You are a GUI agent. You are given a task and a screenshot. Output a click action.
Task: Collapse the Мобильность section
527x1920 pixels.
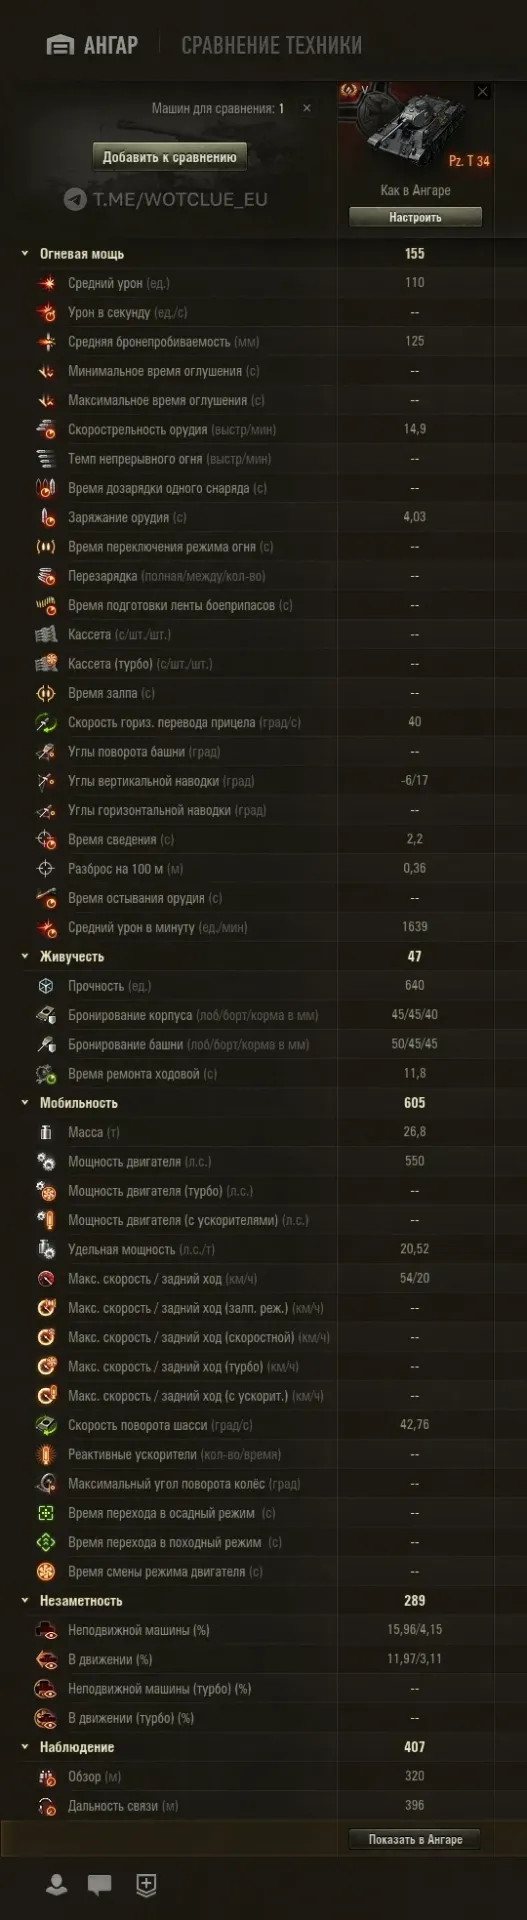click(x=25, y=1103)
